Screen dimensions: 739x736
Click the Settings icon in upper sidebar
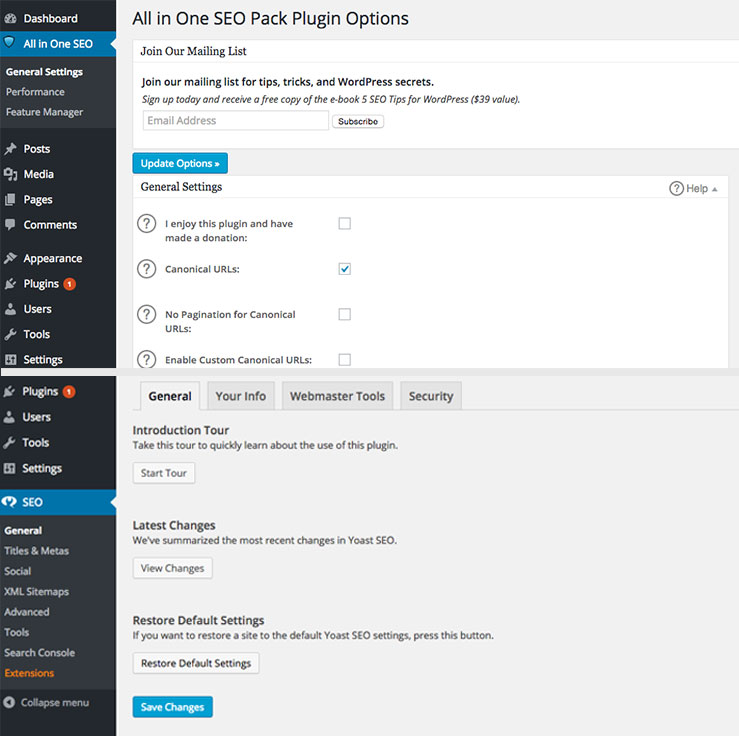click(10, 360)
